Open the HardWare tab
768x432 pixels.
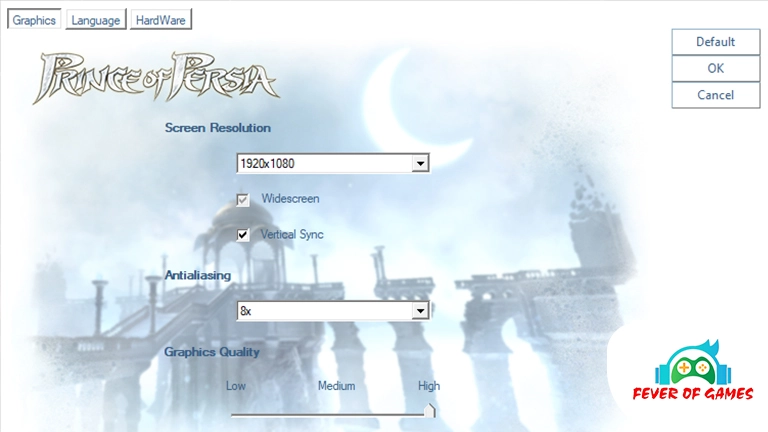click(x=161, y=20)
